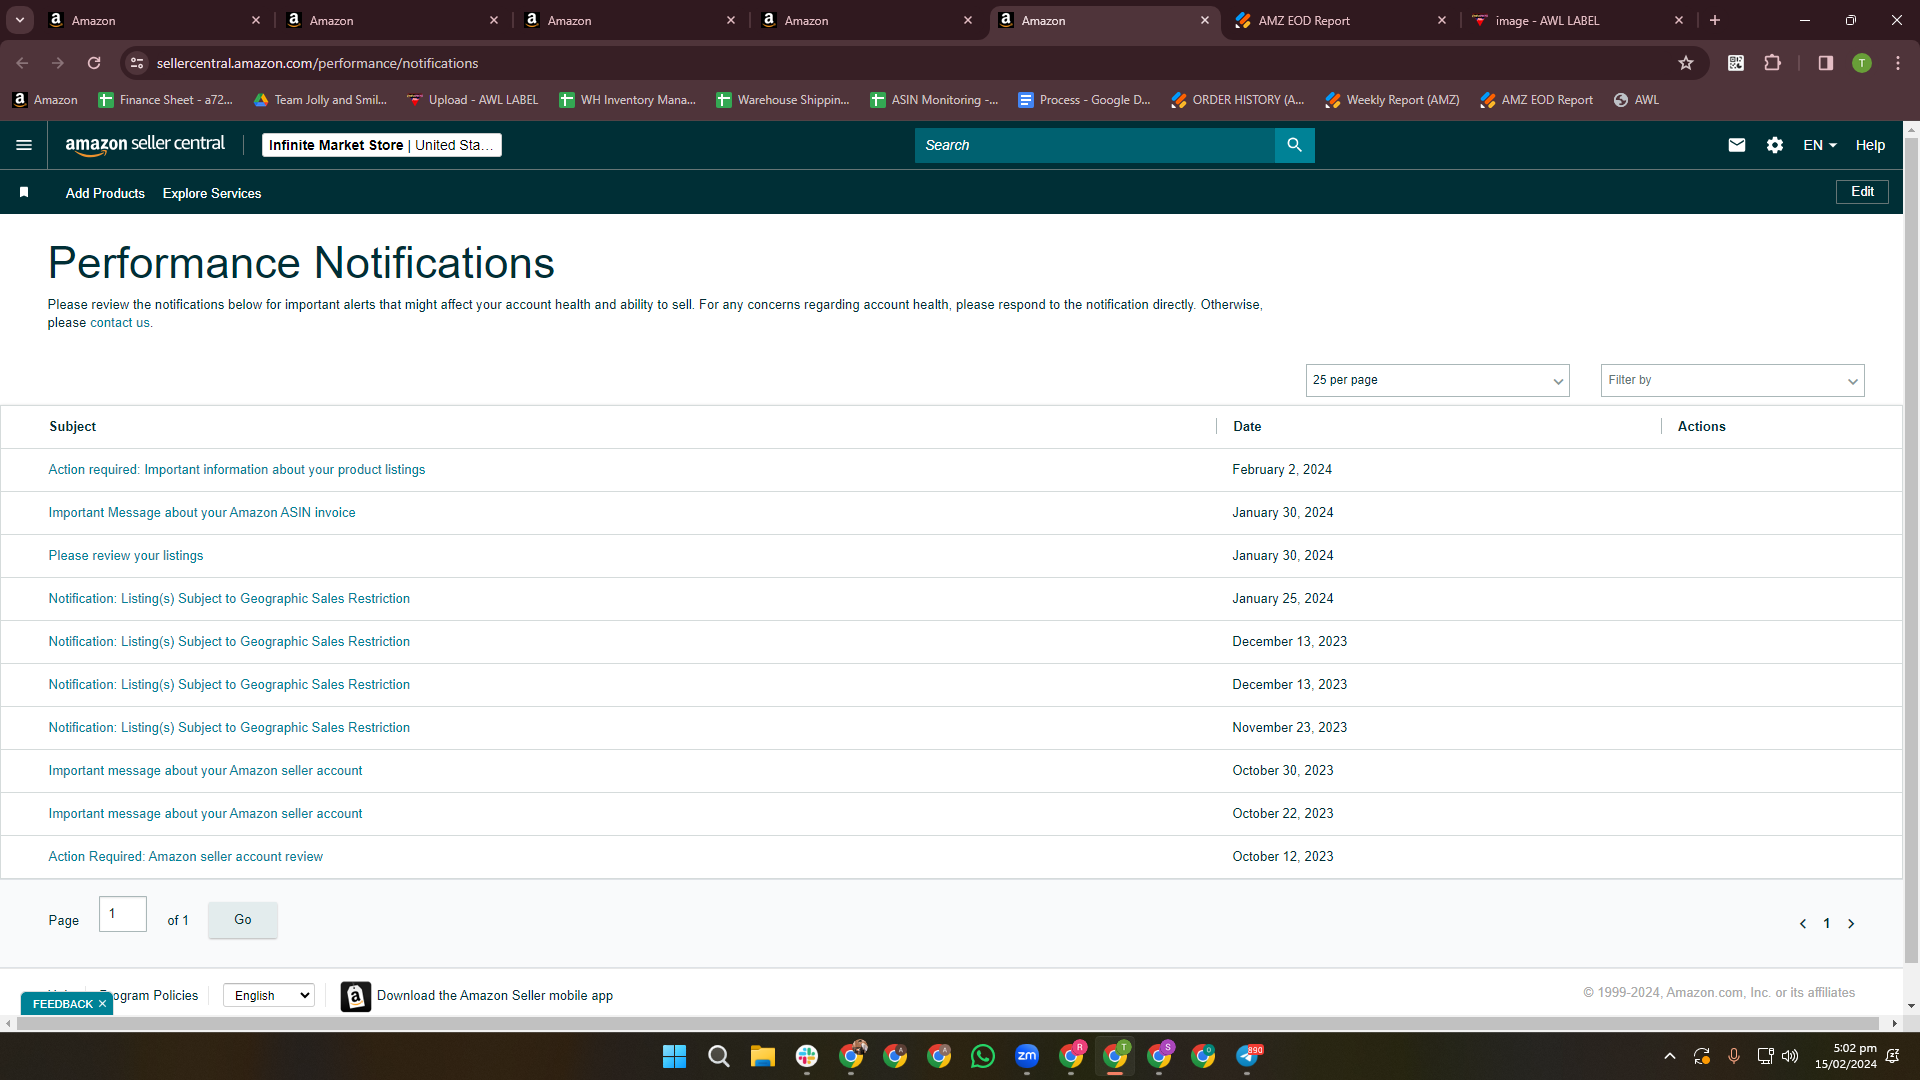Bookmark this page with the star icon
The width and height of the screenshot is (1920, 1080).
1686,63
